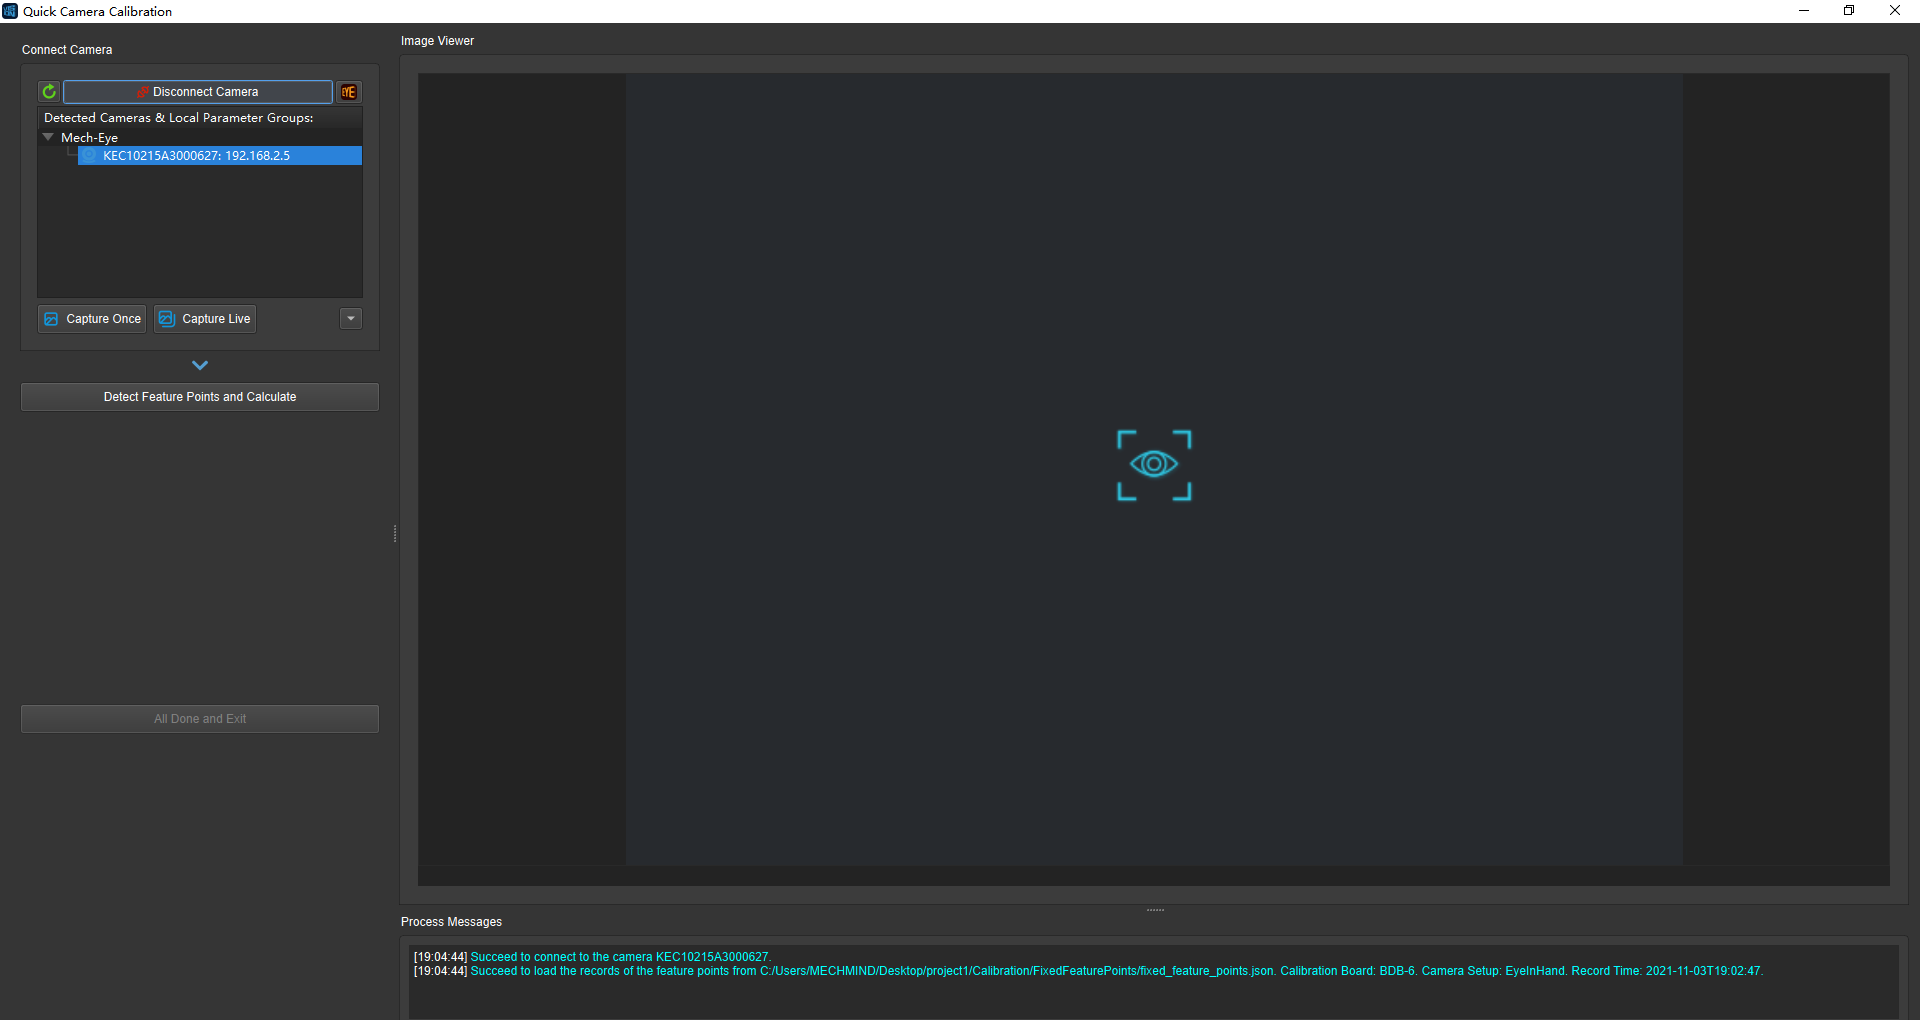Viewport: 1920px width, 1020px height.
Task: Click the All Done and Exit button
Action: point(200,719)
